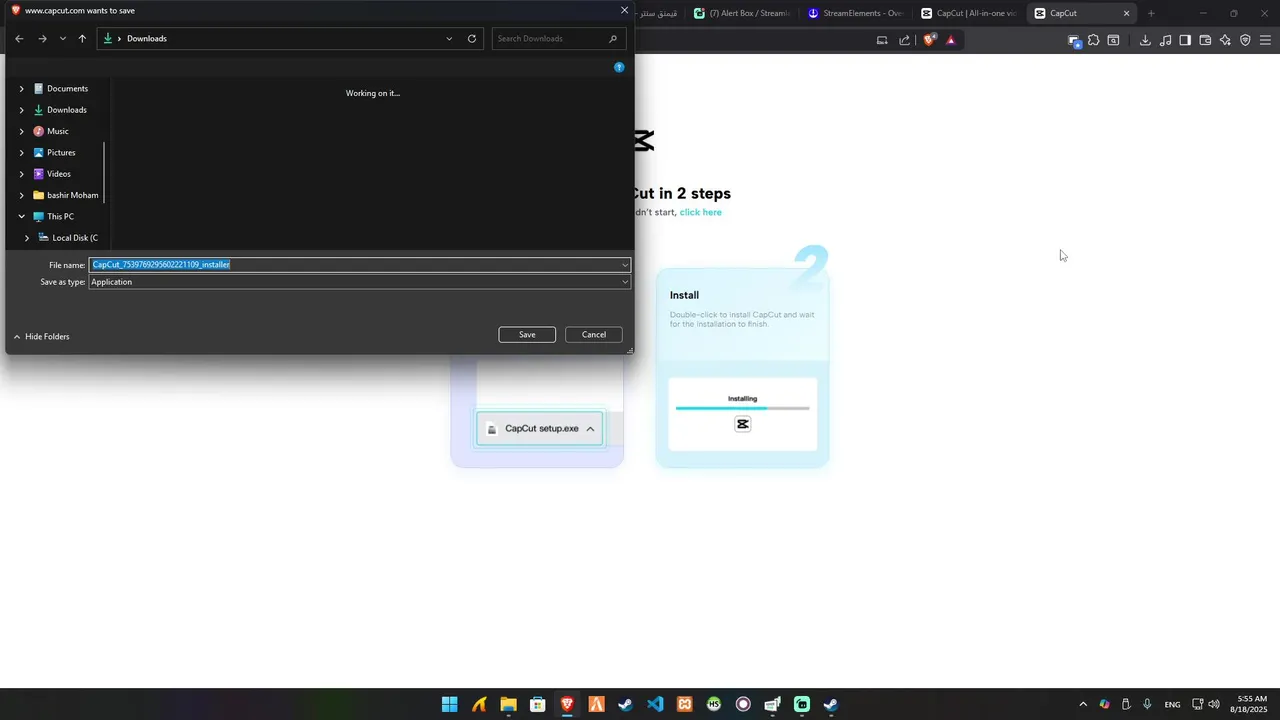Switch to CapCut All-in-one video tab
Viewport: 1280px width, 720px height.
pyautogui.click(x=968, y=13)
